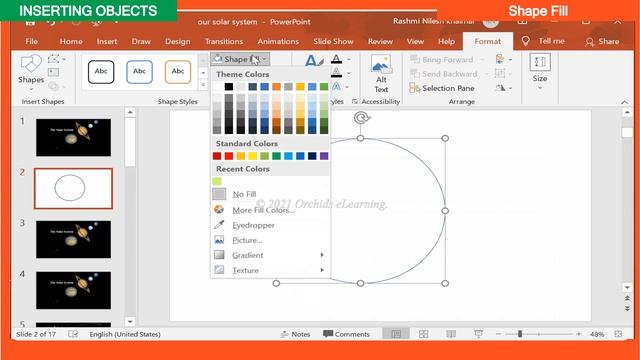Click the More Fill Colors palette icon
This screenshot has width=640, height=360.
click(x=219, y=210)
